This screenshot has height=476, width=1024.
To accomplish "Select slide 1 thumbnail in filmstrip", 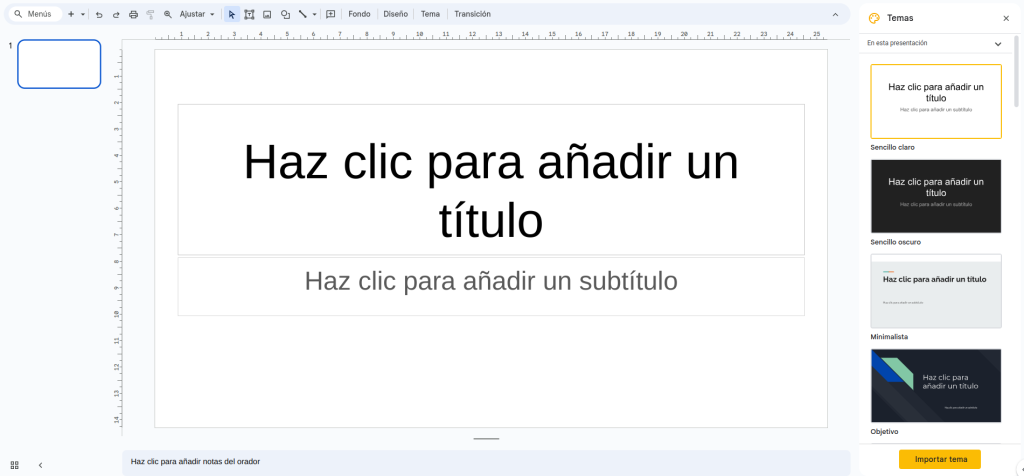I will pos(59,64).
